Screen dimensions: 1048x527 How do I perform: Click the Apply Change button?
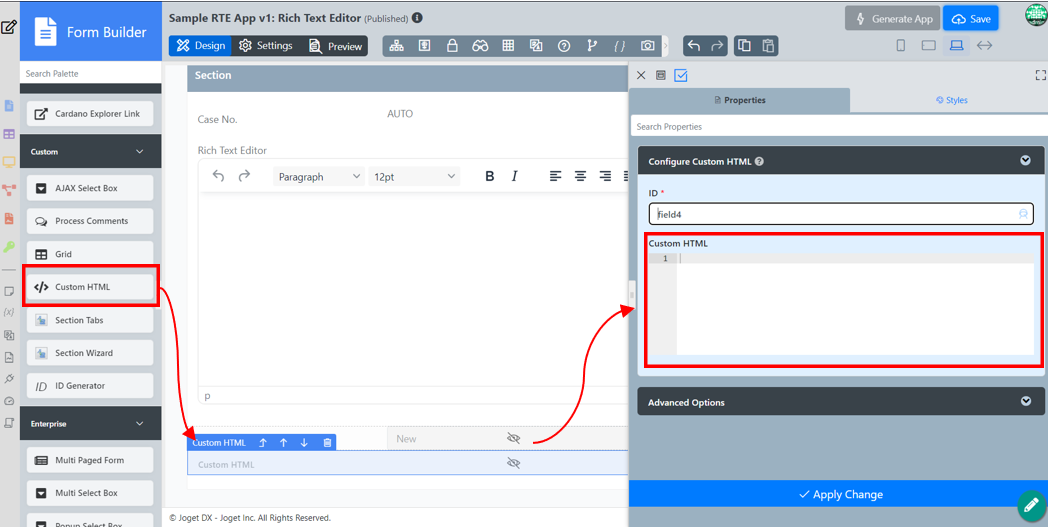[x=840, y=494]
